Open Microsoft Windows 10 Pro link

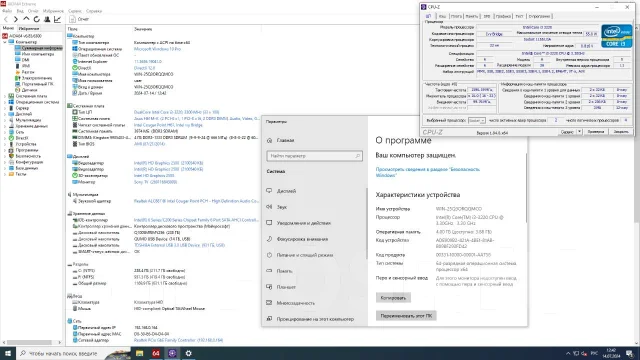(157, 49)
